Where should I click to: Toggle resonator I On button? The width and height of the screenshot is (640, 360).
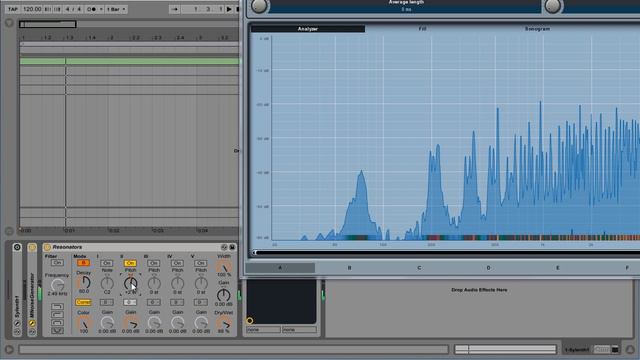[x=107, y=263]
